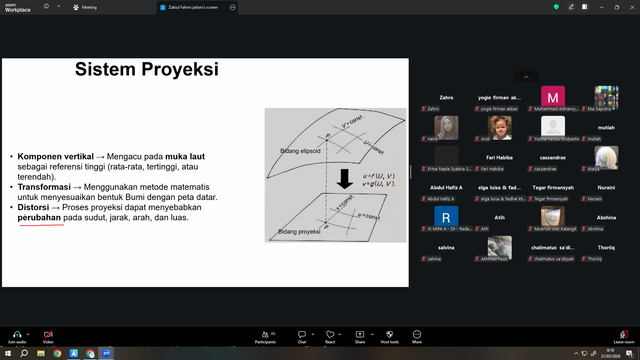
Task: Open the meeting info icon
Action: pos(46,6)
